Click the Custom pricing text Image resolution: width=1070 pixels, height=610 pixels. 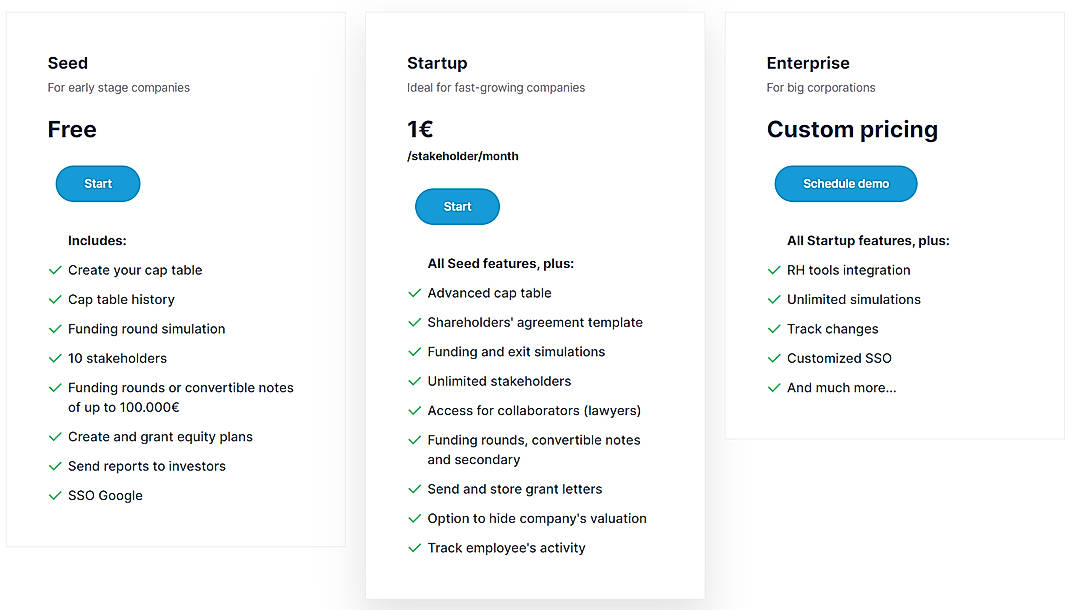coord(852,130)
